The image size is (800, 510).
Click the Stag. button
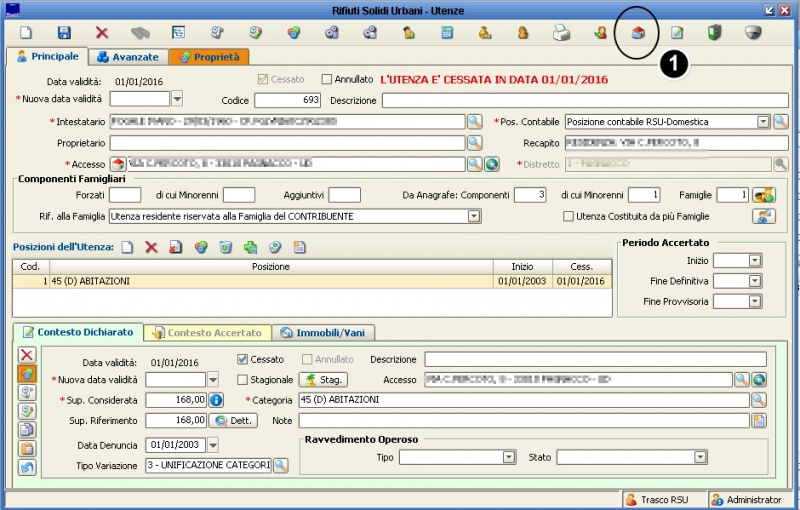coord(323,380)
